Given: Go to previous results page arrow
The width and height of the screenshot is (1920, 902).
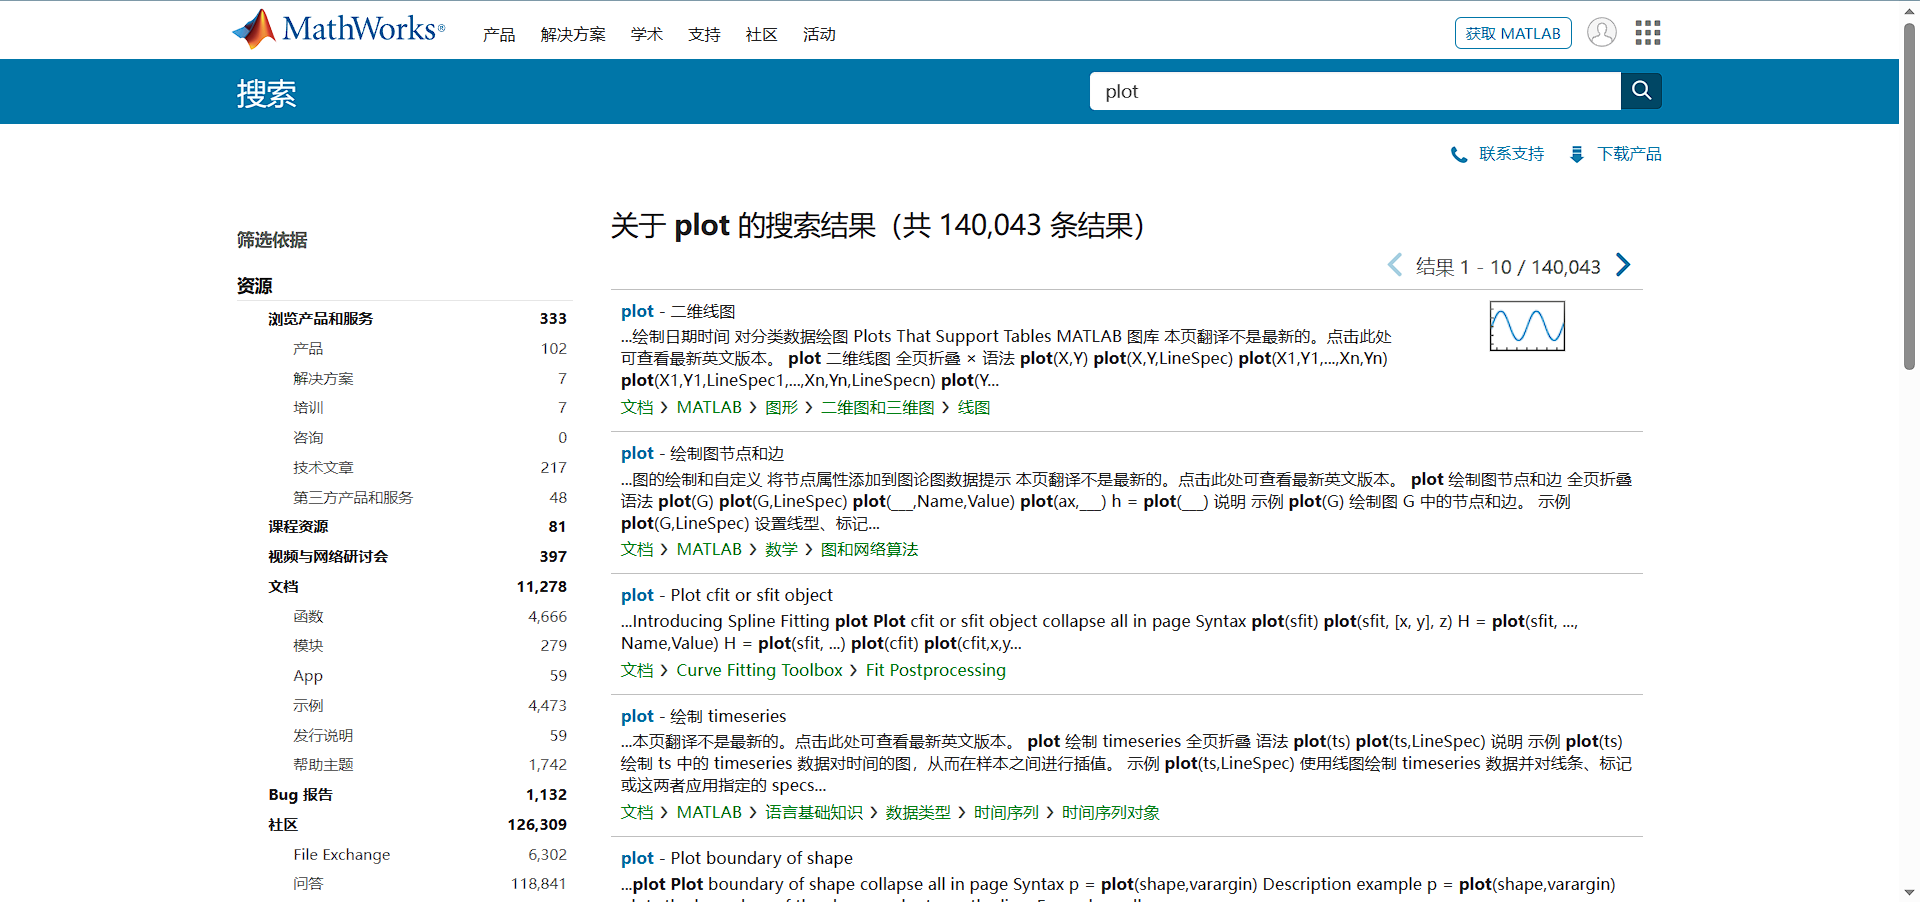Looking at the screenshot, I should pyautogui.click(x=1395, y=265).
